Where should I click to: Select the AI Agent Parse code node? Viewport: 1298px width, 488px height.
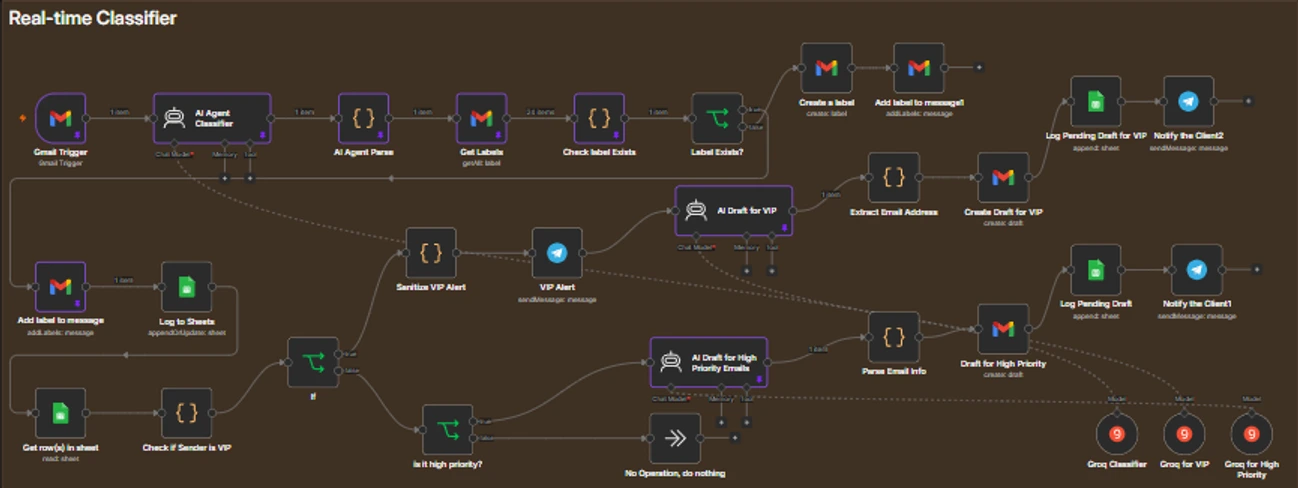[x=364, y=118]
